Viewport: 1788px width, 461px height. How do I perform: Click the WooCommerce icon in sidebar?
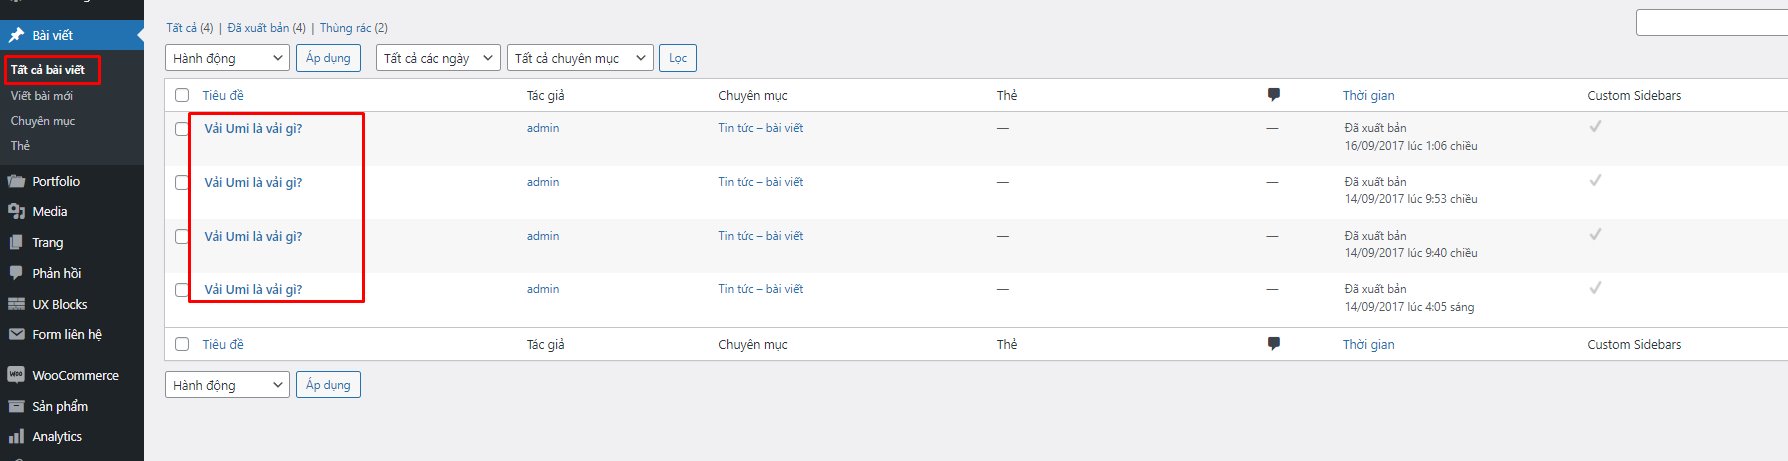click(x=16, y=376)
